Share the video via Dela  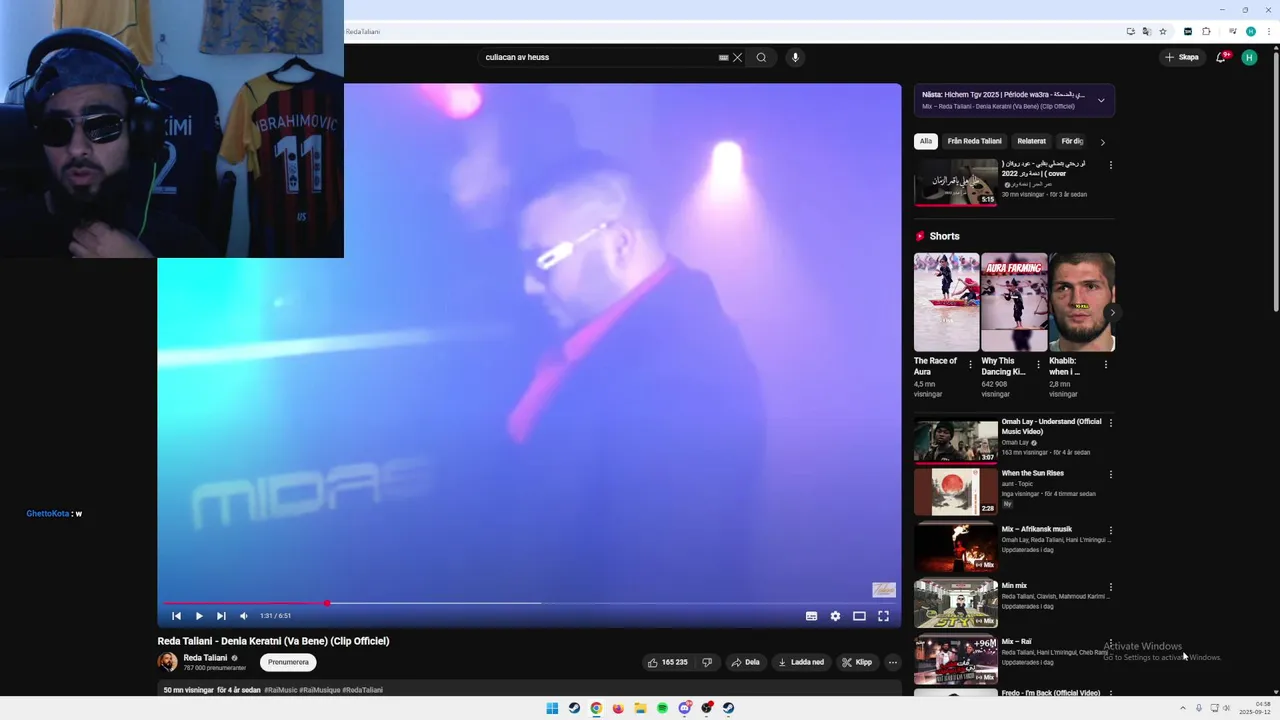[745, 662]
